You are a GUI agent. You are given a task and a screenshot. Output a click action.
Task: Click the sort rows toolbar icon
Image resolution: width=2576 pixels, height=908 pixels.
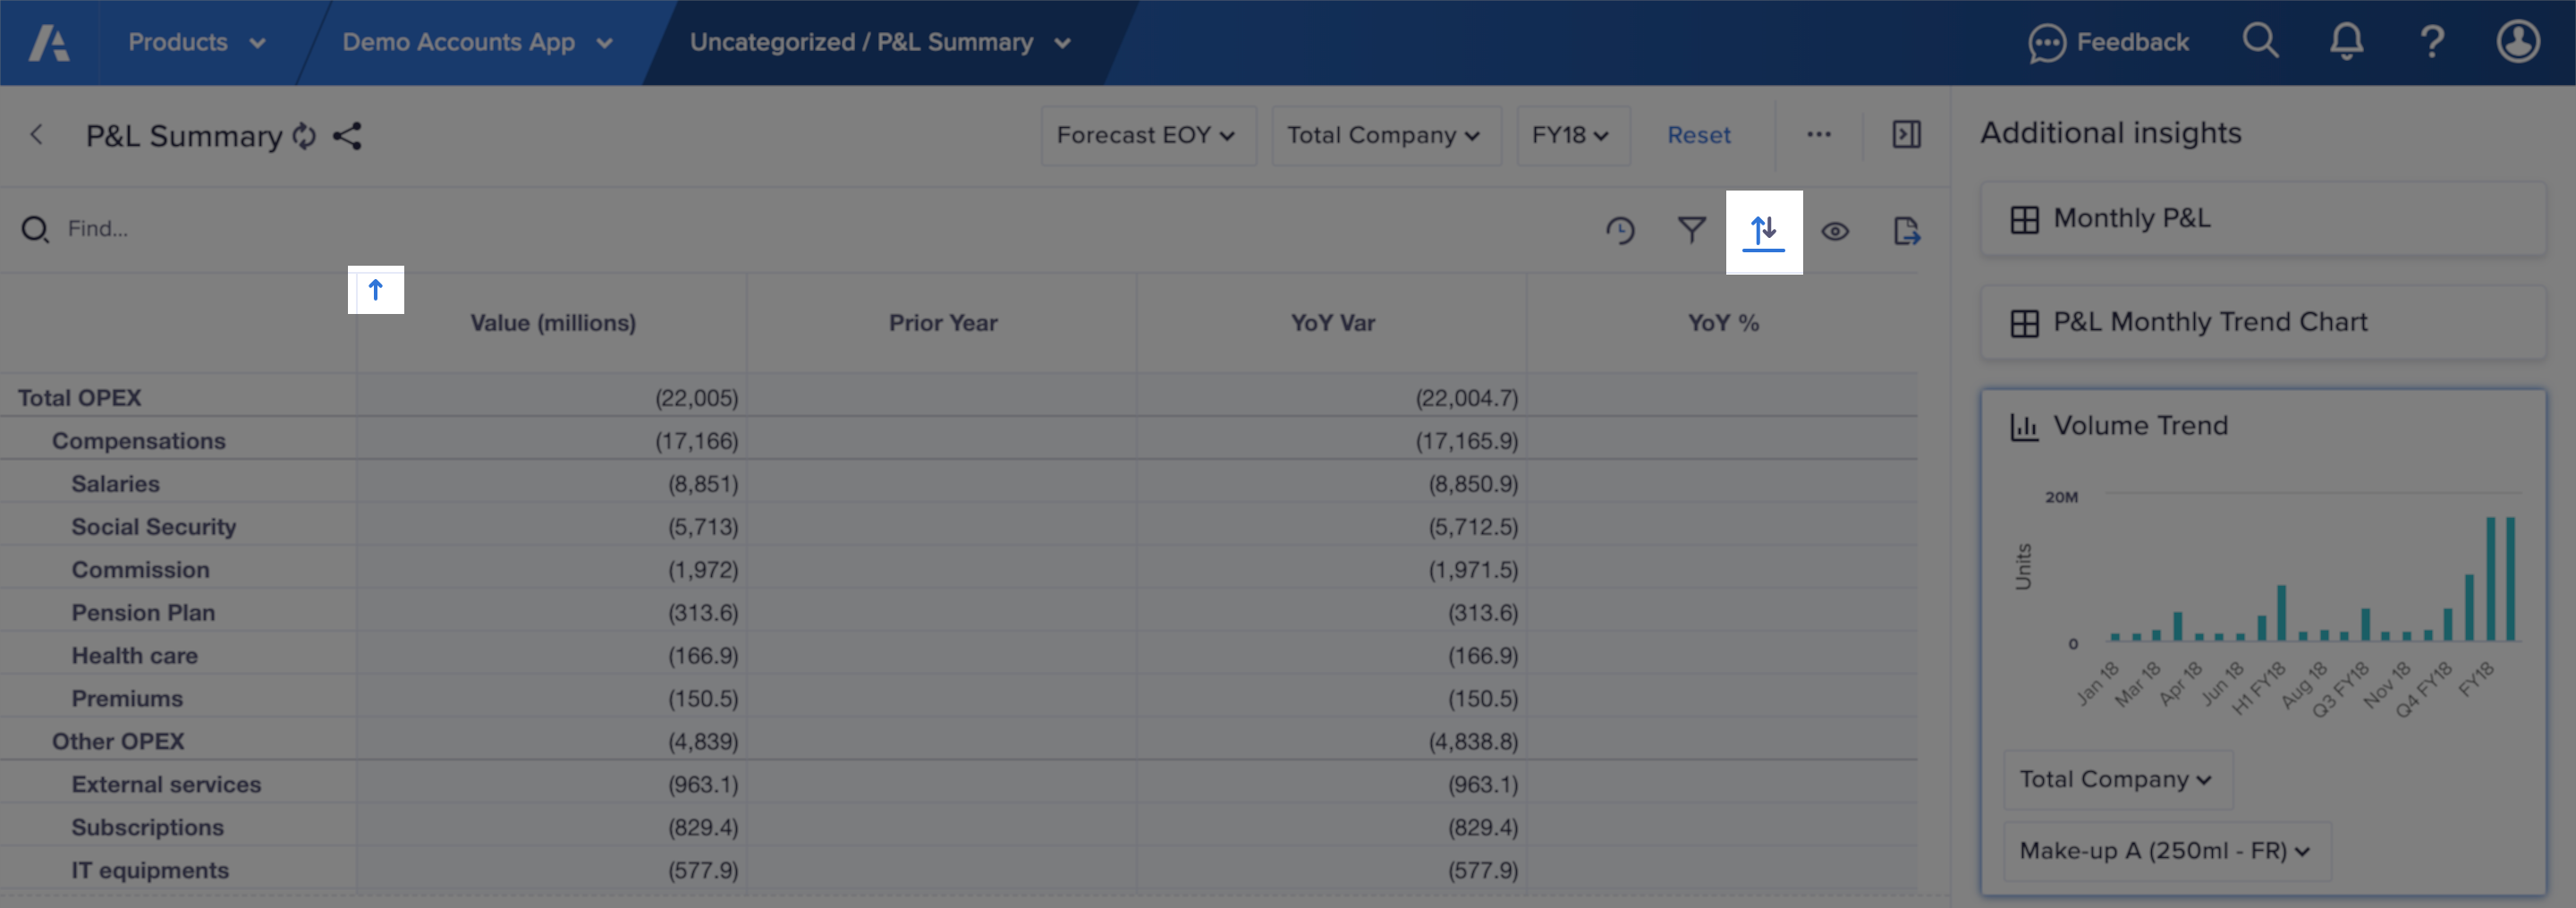pos(1763,232)
